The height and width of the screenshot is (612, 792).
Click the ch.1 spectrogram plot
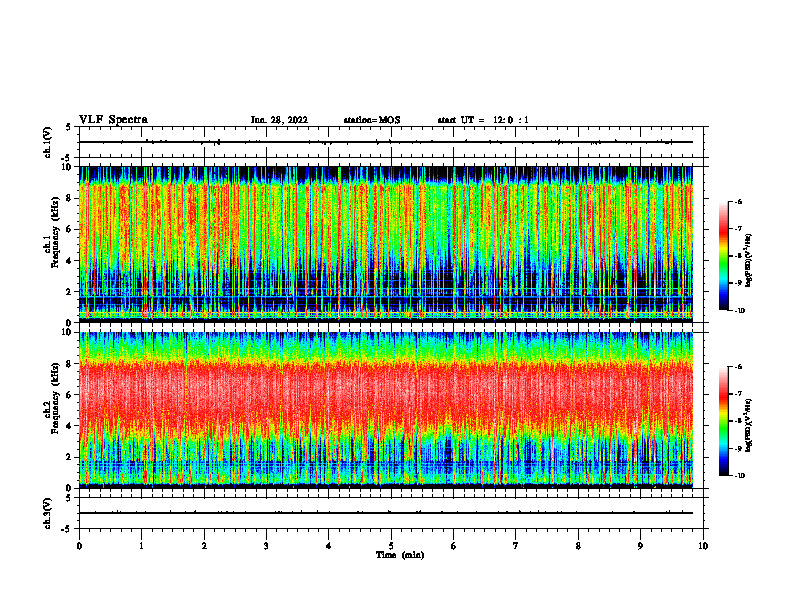(x=386, y=244)
